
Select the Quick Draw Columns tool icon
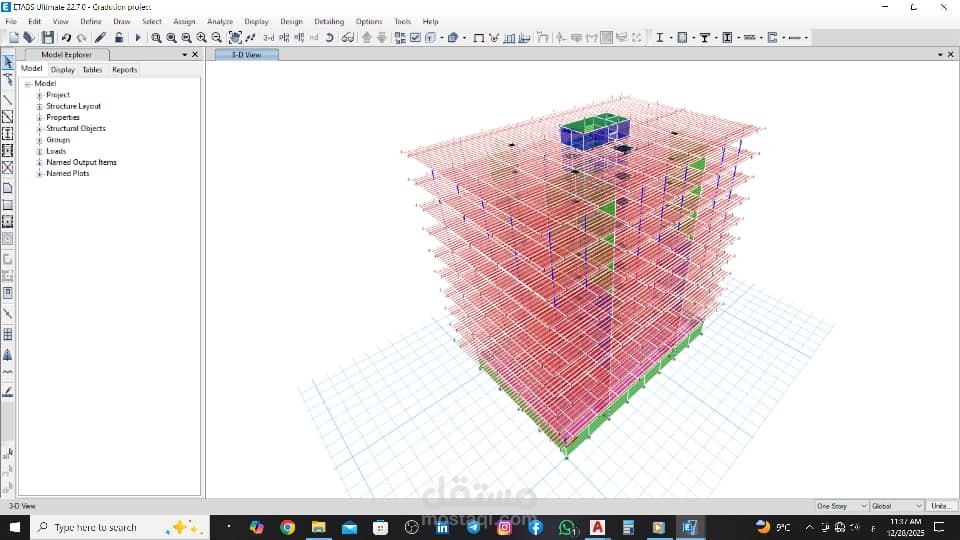[x=7, y=133]
